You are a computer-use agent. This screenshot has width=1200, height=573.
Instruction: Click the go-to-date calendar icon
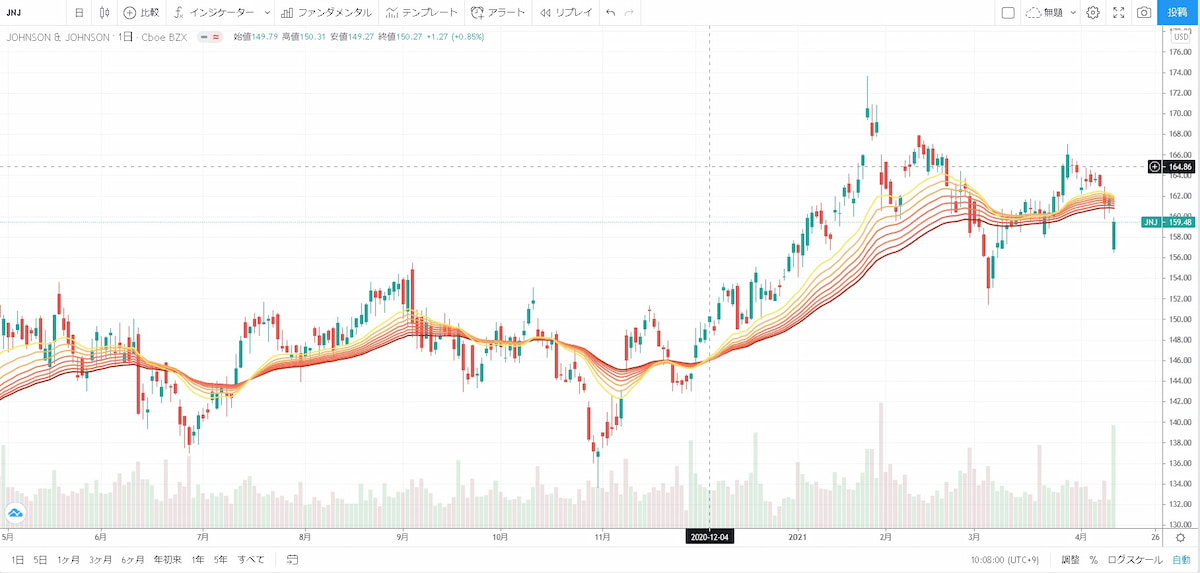[292, 560]
